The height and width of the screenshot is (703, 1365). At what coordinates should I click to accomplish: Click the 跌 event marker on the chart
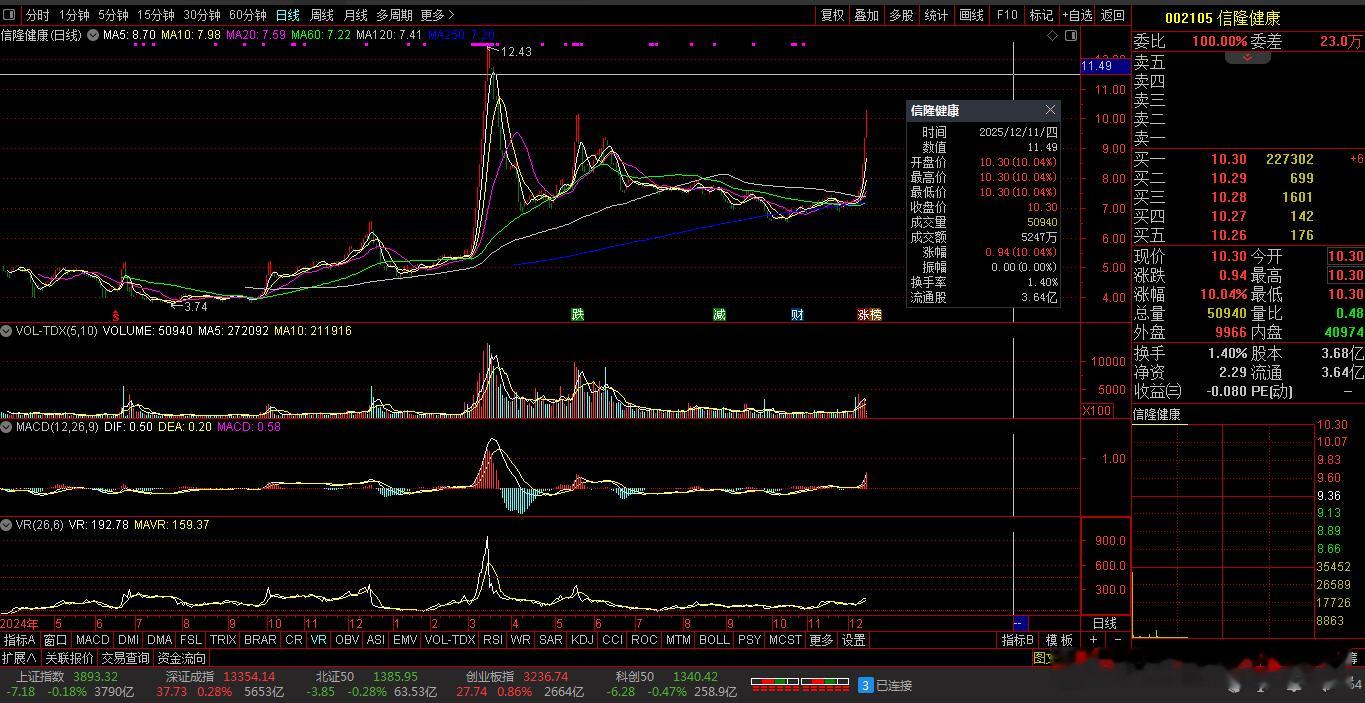pyautogui.click(x=577, y=314)
